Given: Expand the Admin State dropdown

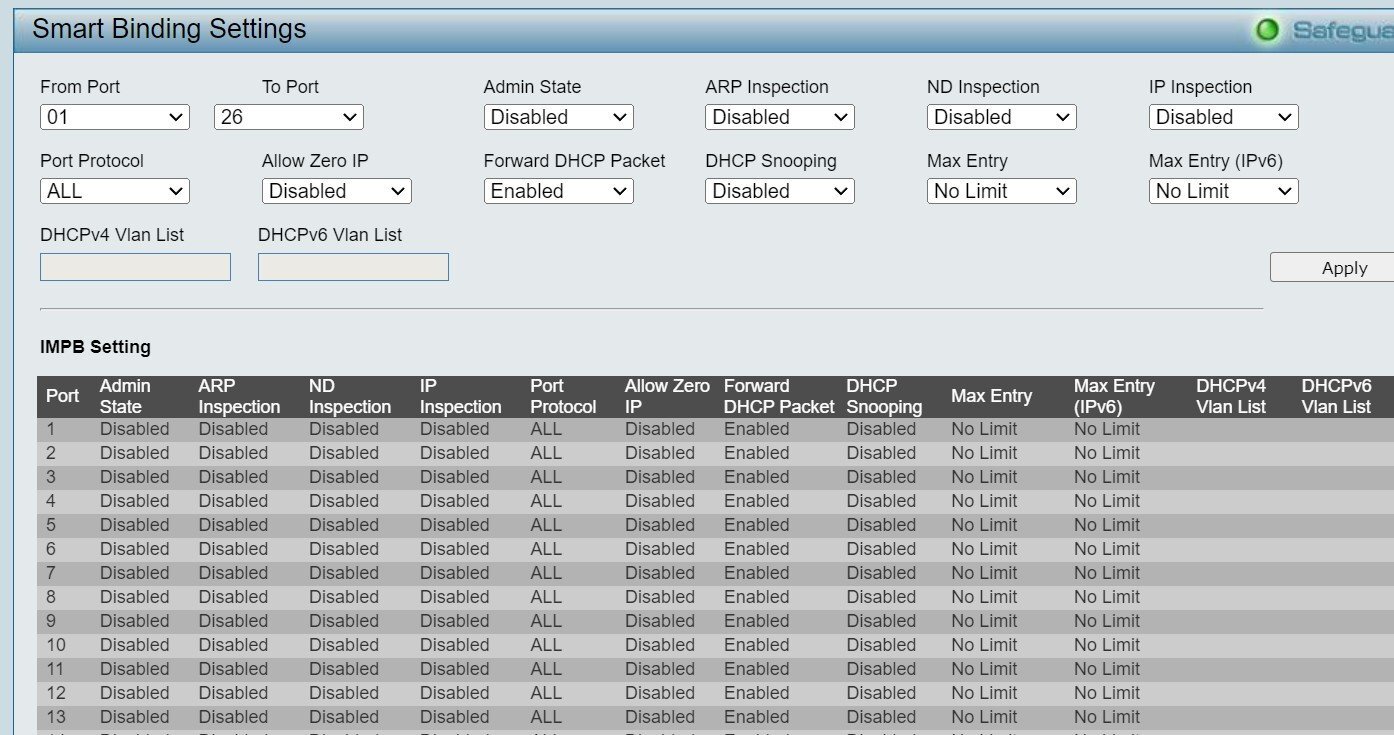Looking at the screenshot, I should [x=558, y=117].
